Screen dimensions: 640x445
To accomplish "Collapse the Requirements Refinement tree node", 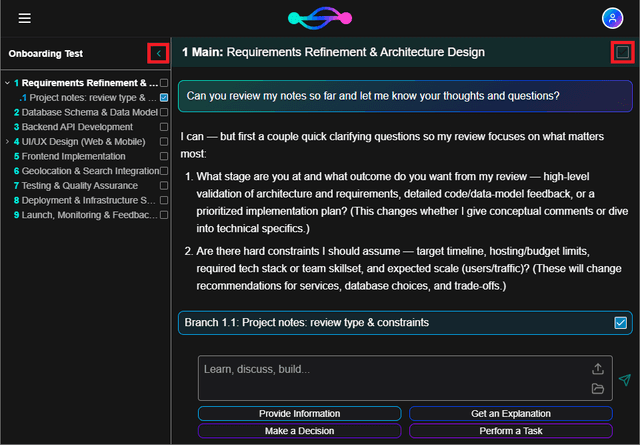I will (7, 83).
